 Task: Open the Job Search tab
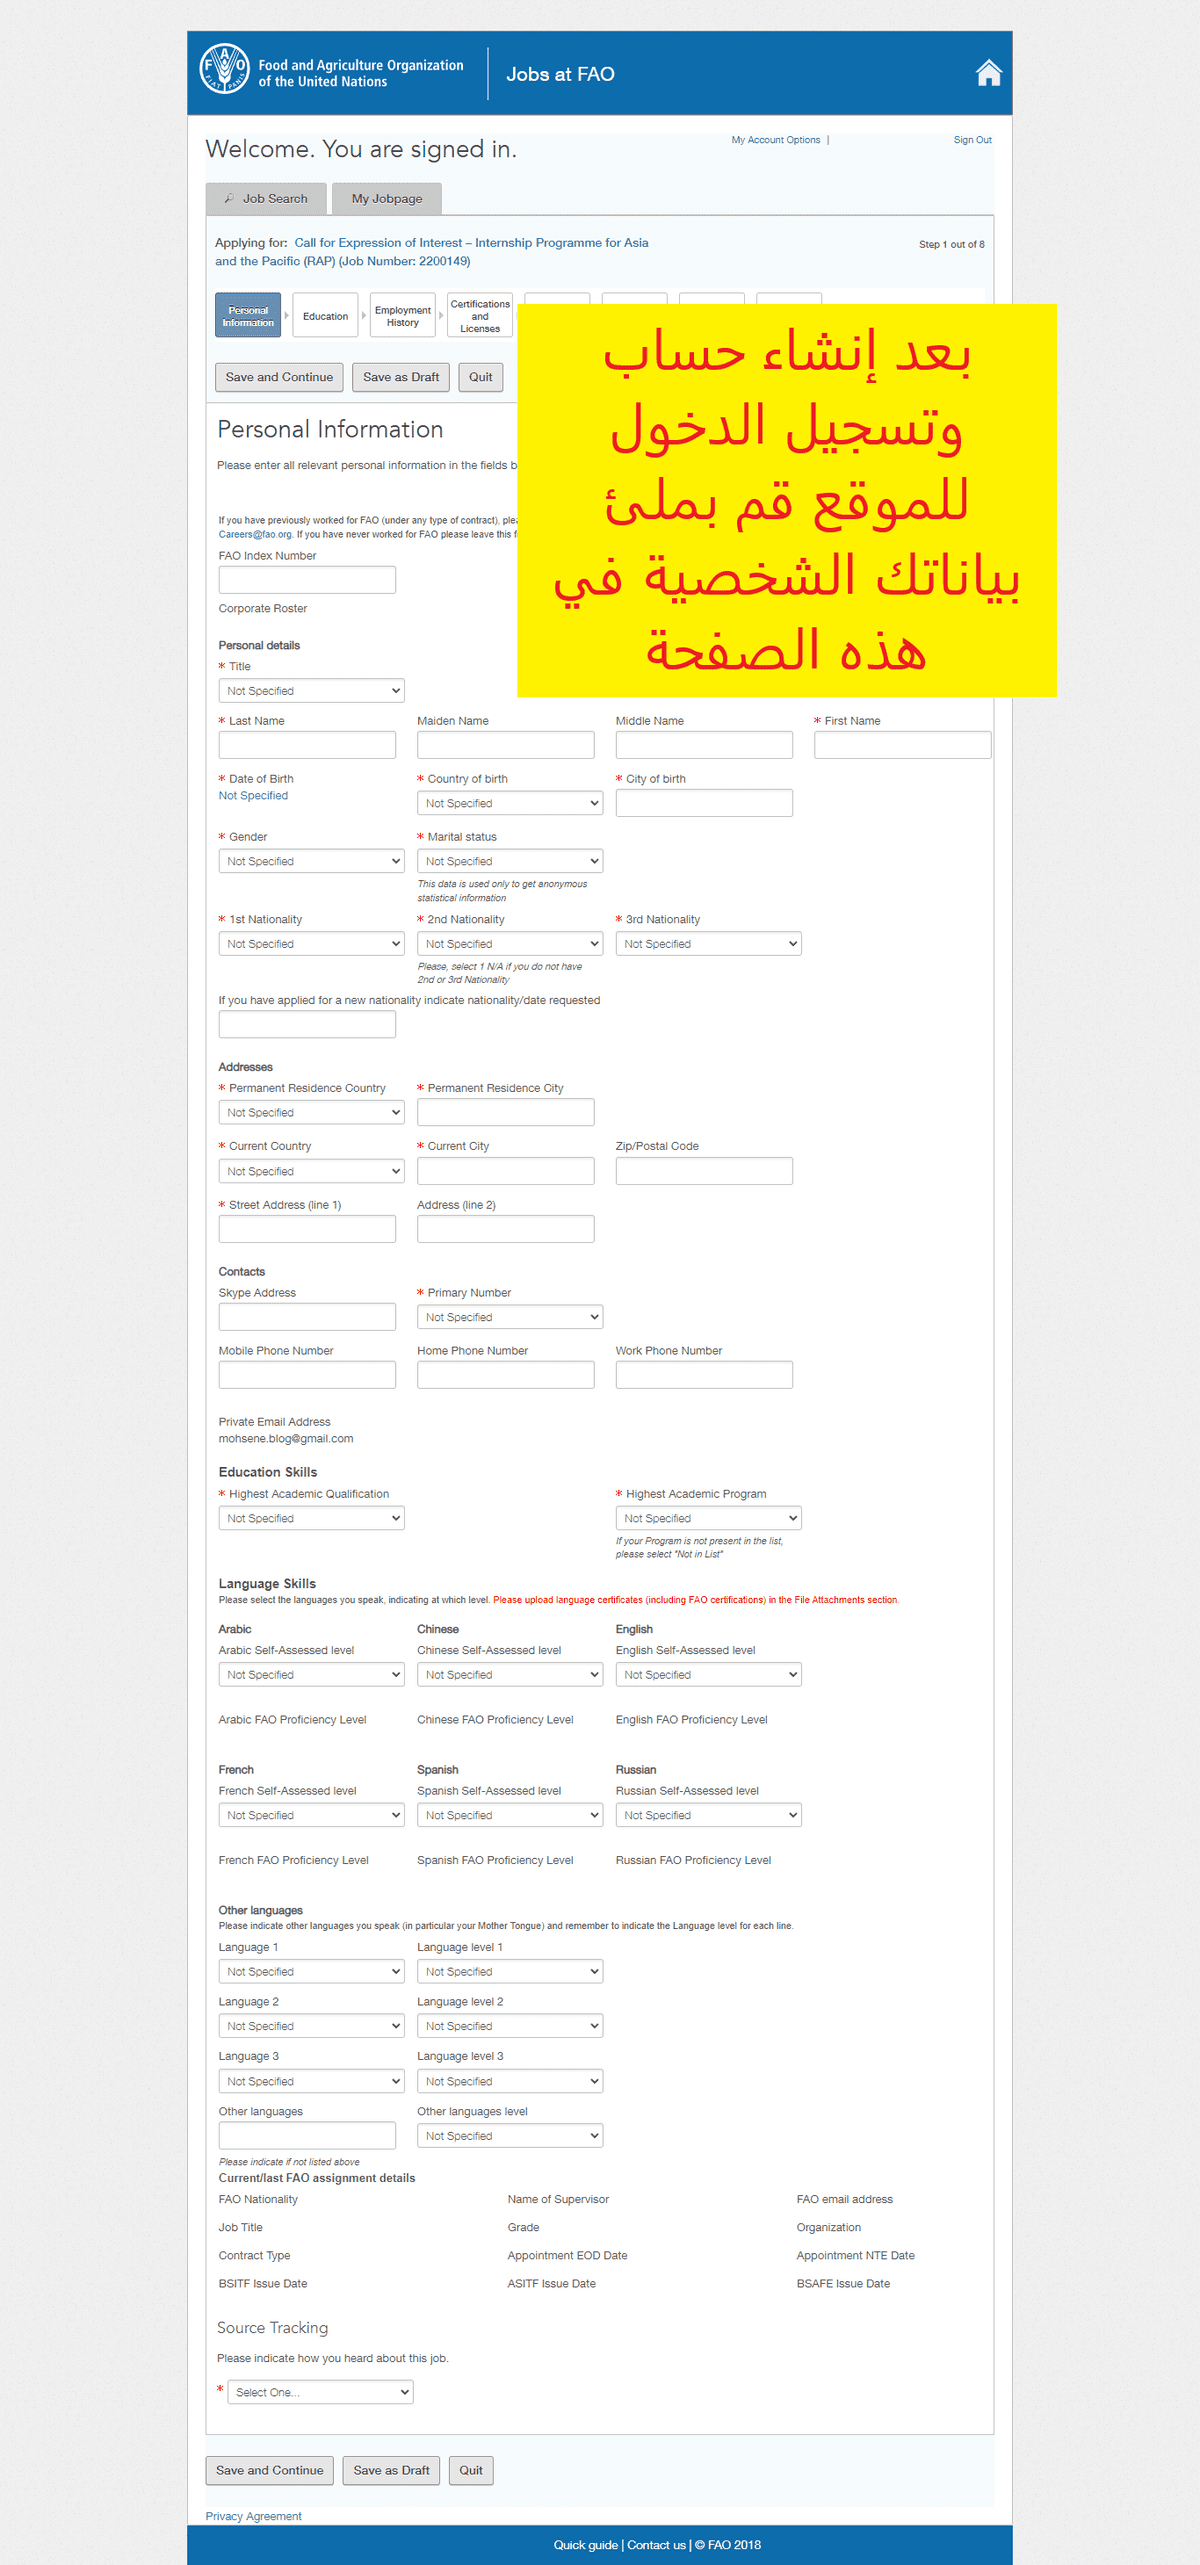pos(266,199)
